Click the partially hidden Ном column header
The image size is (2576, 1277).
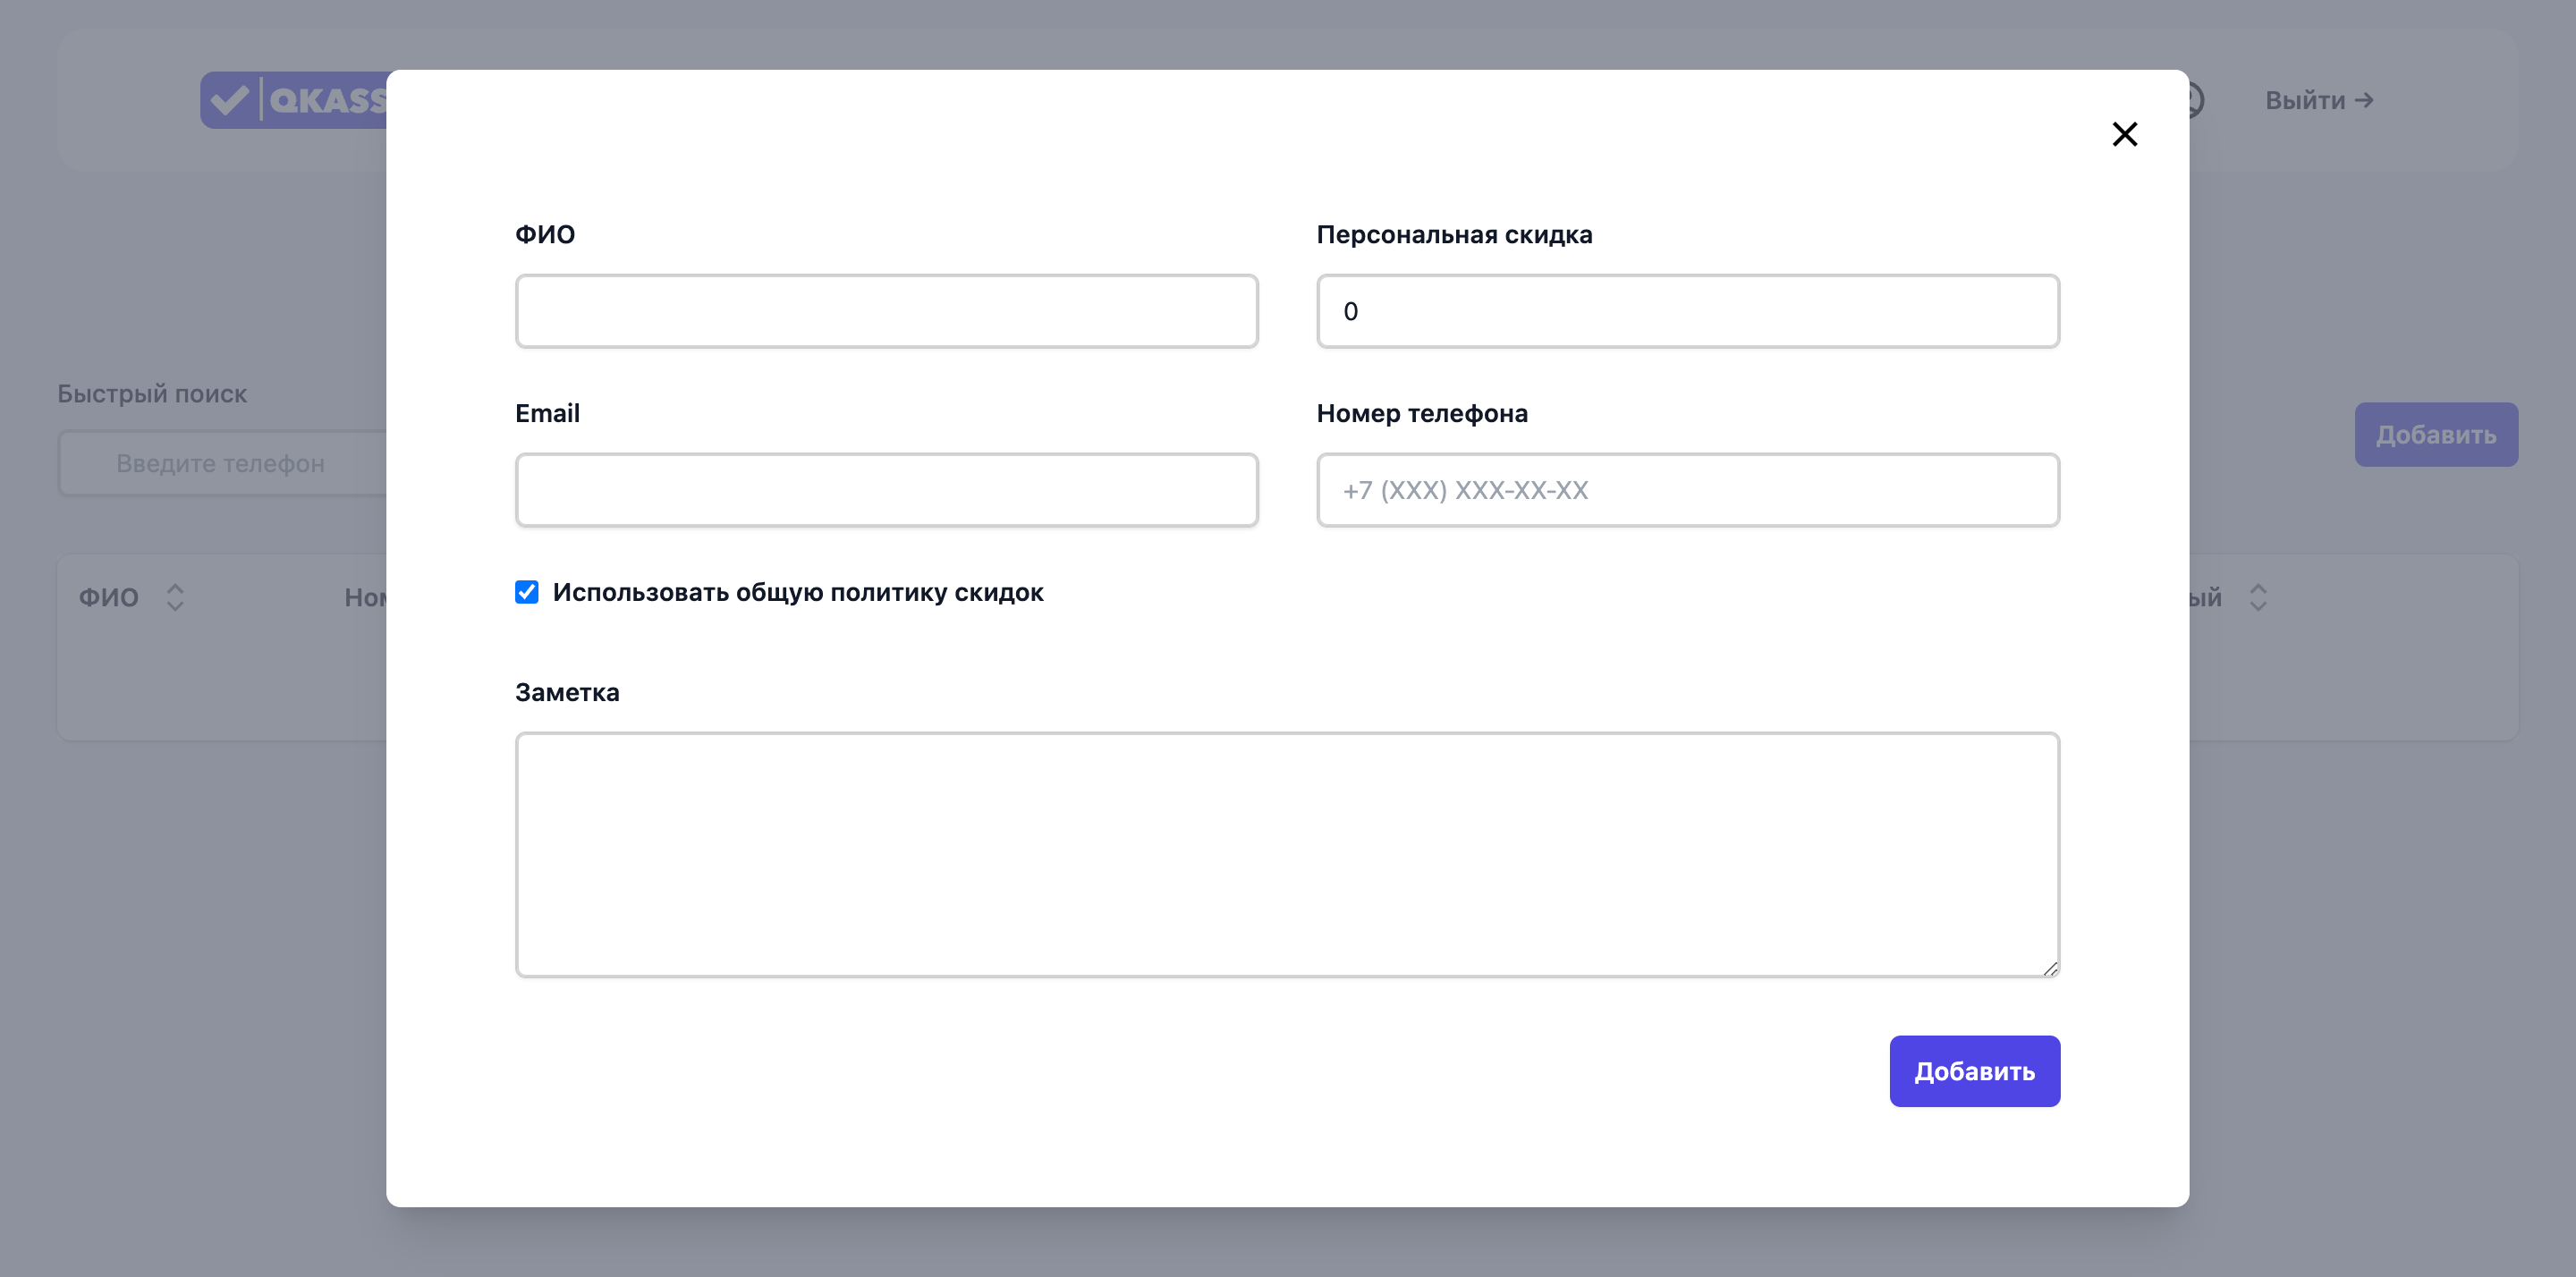point(365,597)
